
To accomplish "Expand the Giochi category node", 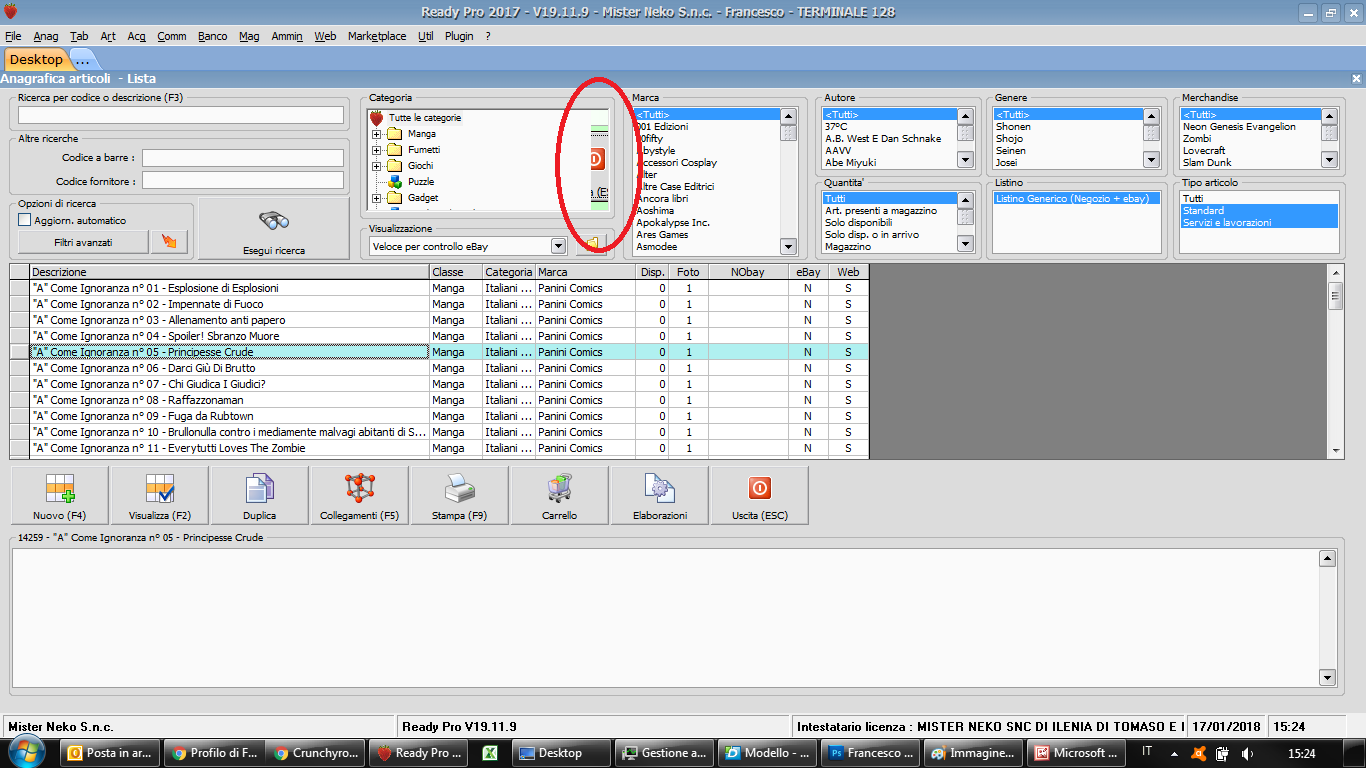I will click(x=376, y=166).
